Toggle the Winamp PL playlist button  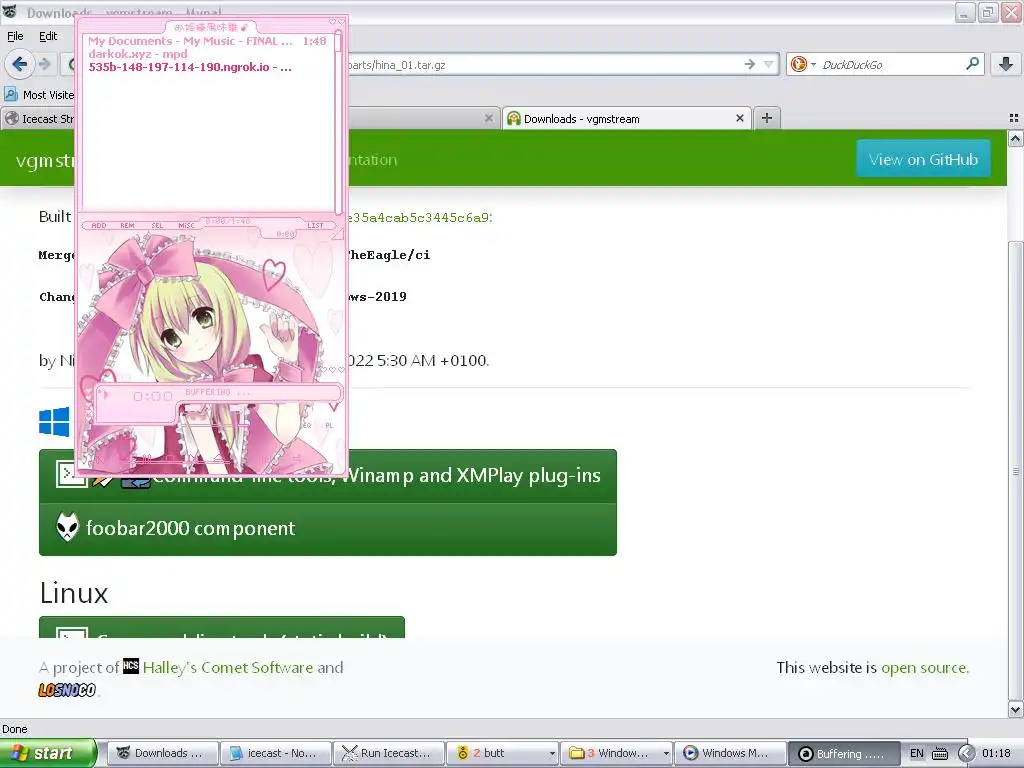(328, 425)
